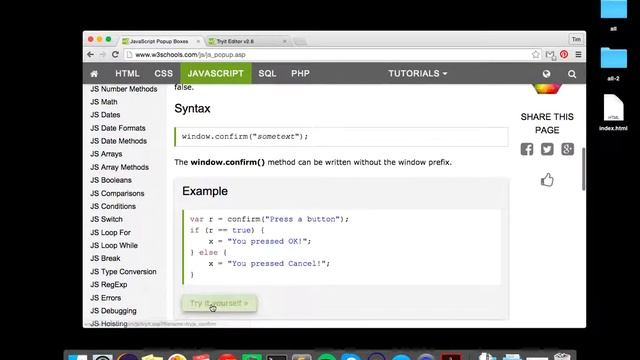Click the thumbs-up like icon

(547, 180)
